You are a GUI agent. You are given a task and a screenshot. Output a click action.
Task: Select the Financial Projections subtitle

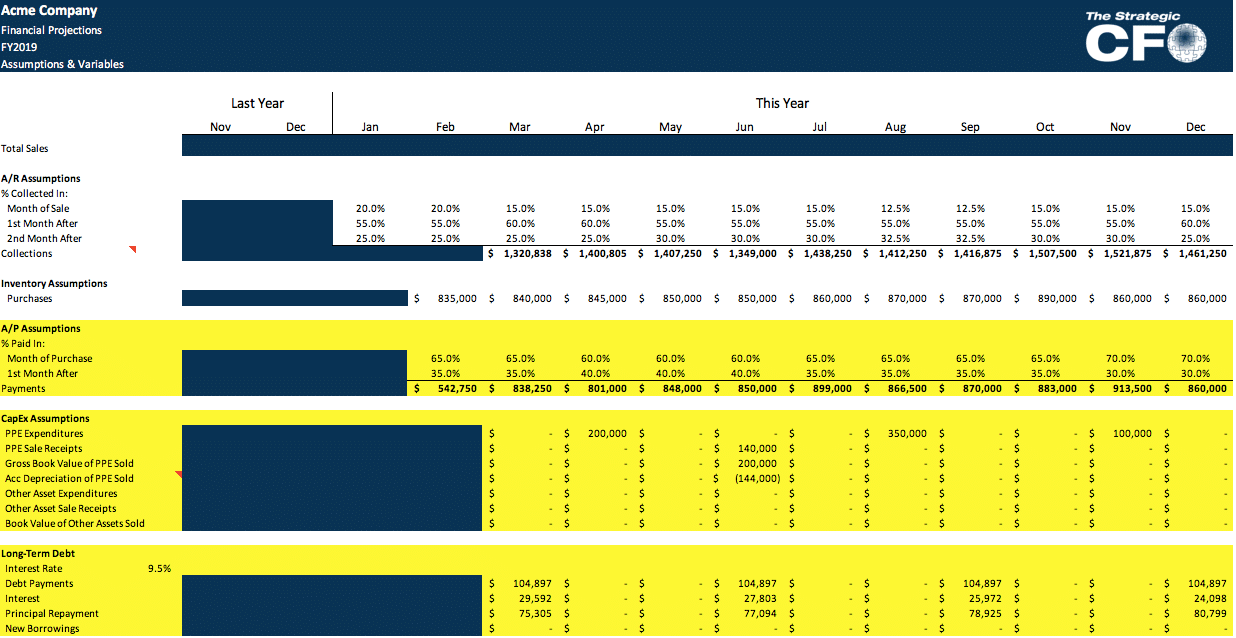51,30
